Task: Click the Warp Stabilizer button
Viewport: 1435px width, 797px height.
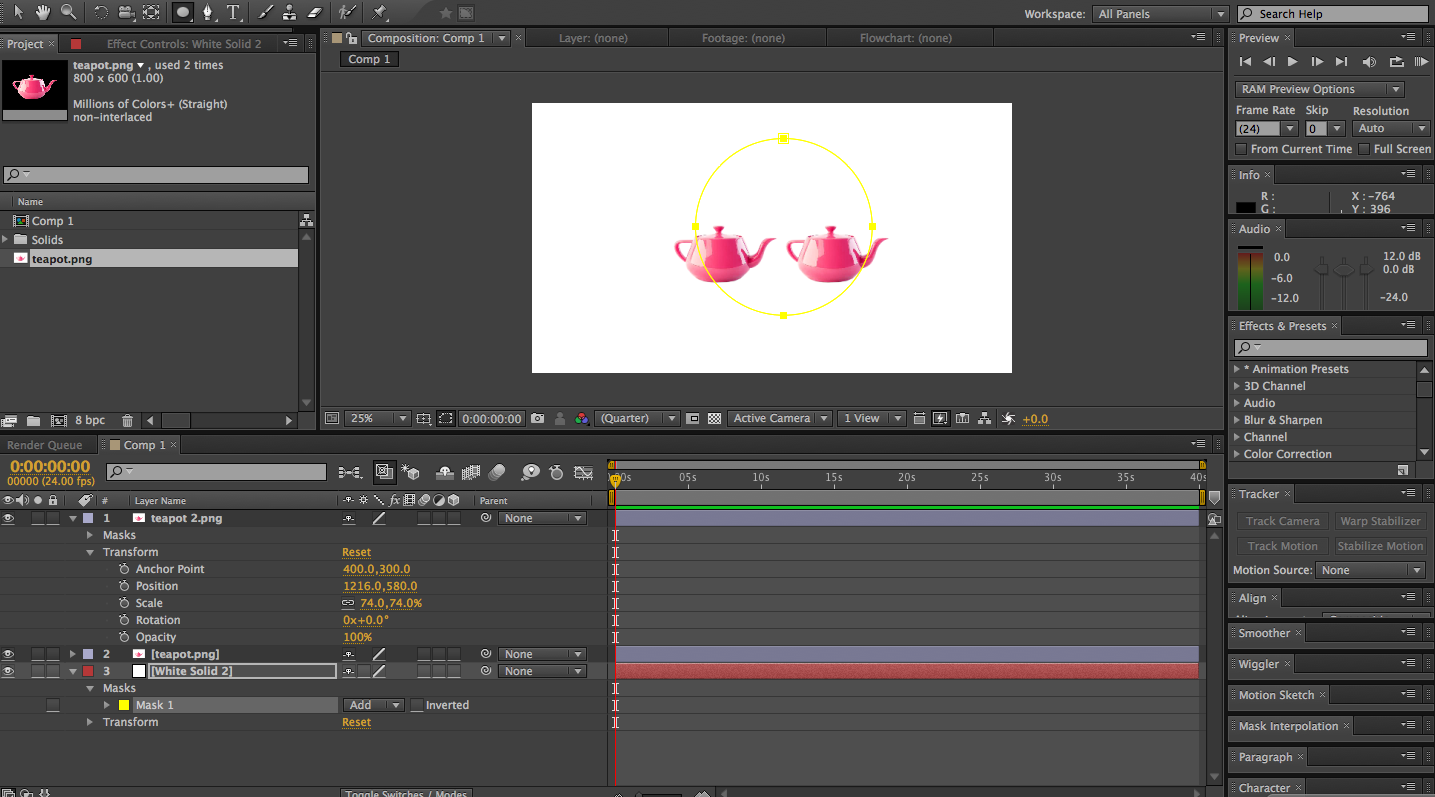Action: click(1380, 521)
